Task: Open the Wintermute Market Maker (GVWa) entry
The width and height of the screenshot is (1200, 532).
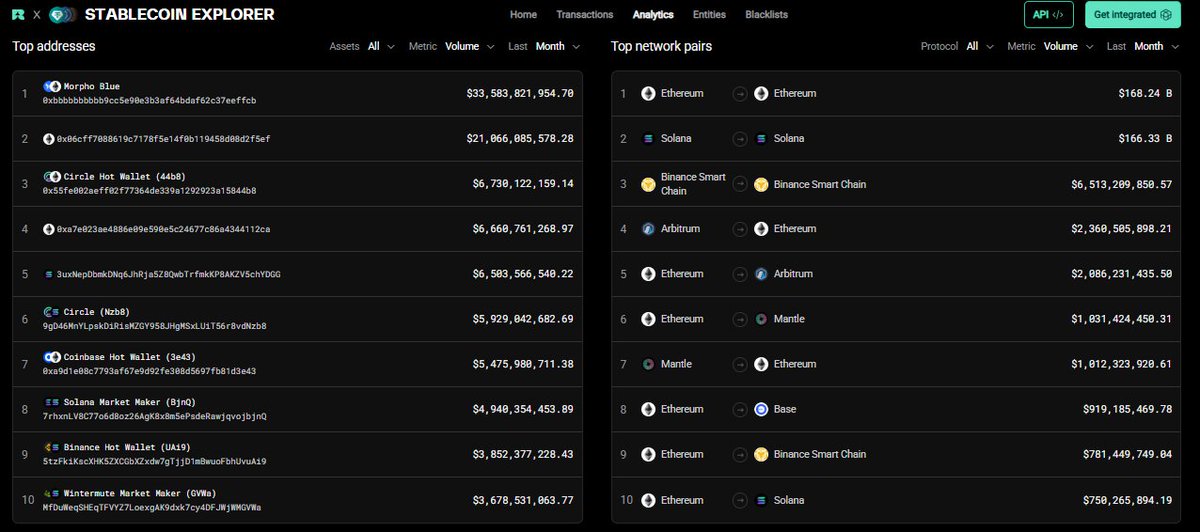Action: (297, 499)
